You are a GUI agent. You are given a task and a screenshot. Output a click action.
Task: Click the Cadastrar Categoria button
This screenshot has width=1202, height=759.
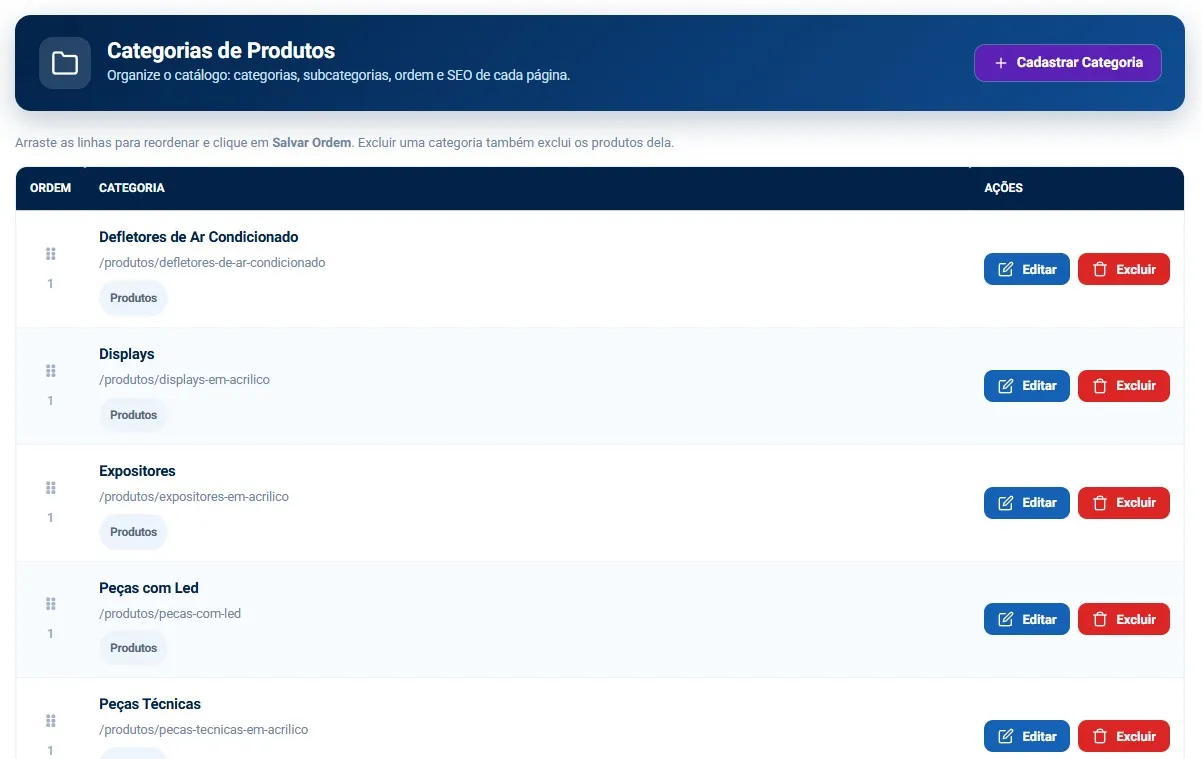tap(1067, 63)
